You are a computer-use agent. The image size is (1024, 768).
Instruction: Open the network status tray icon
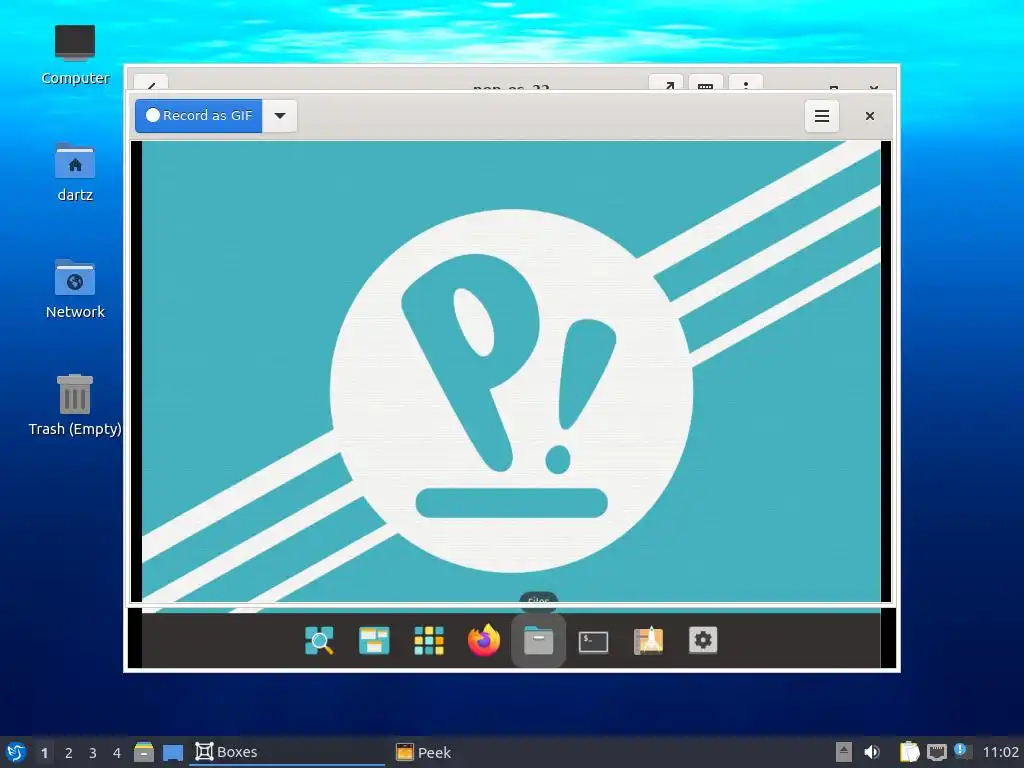click(936, 752)
